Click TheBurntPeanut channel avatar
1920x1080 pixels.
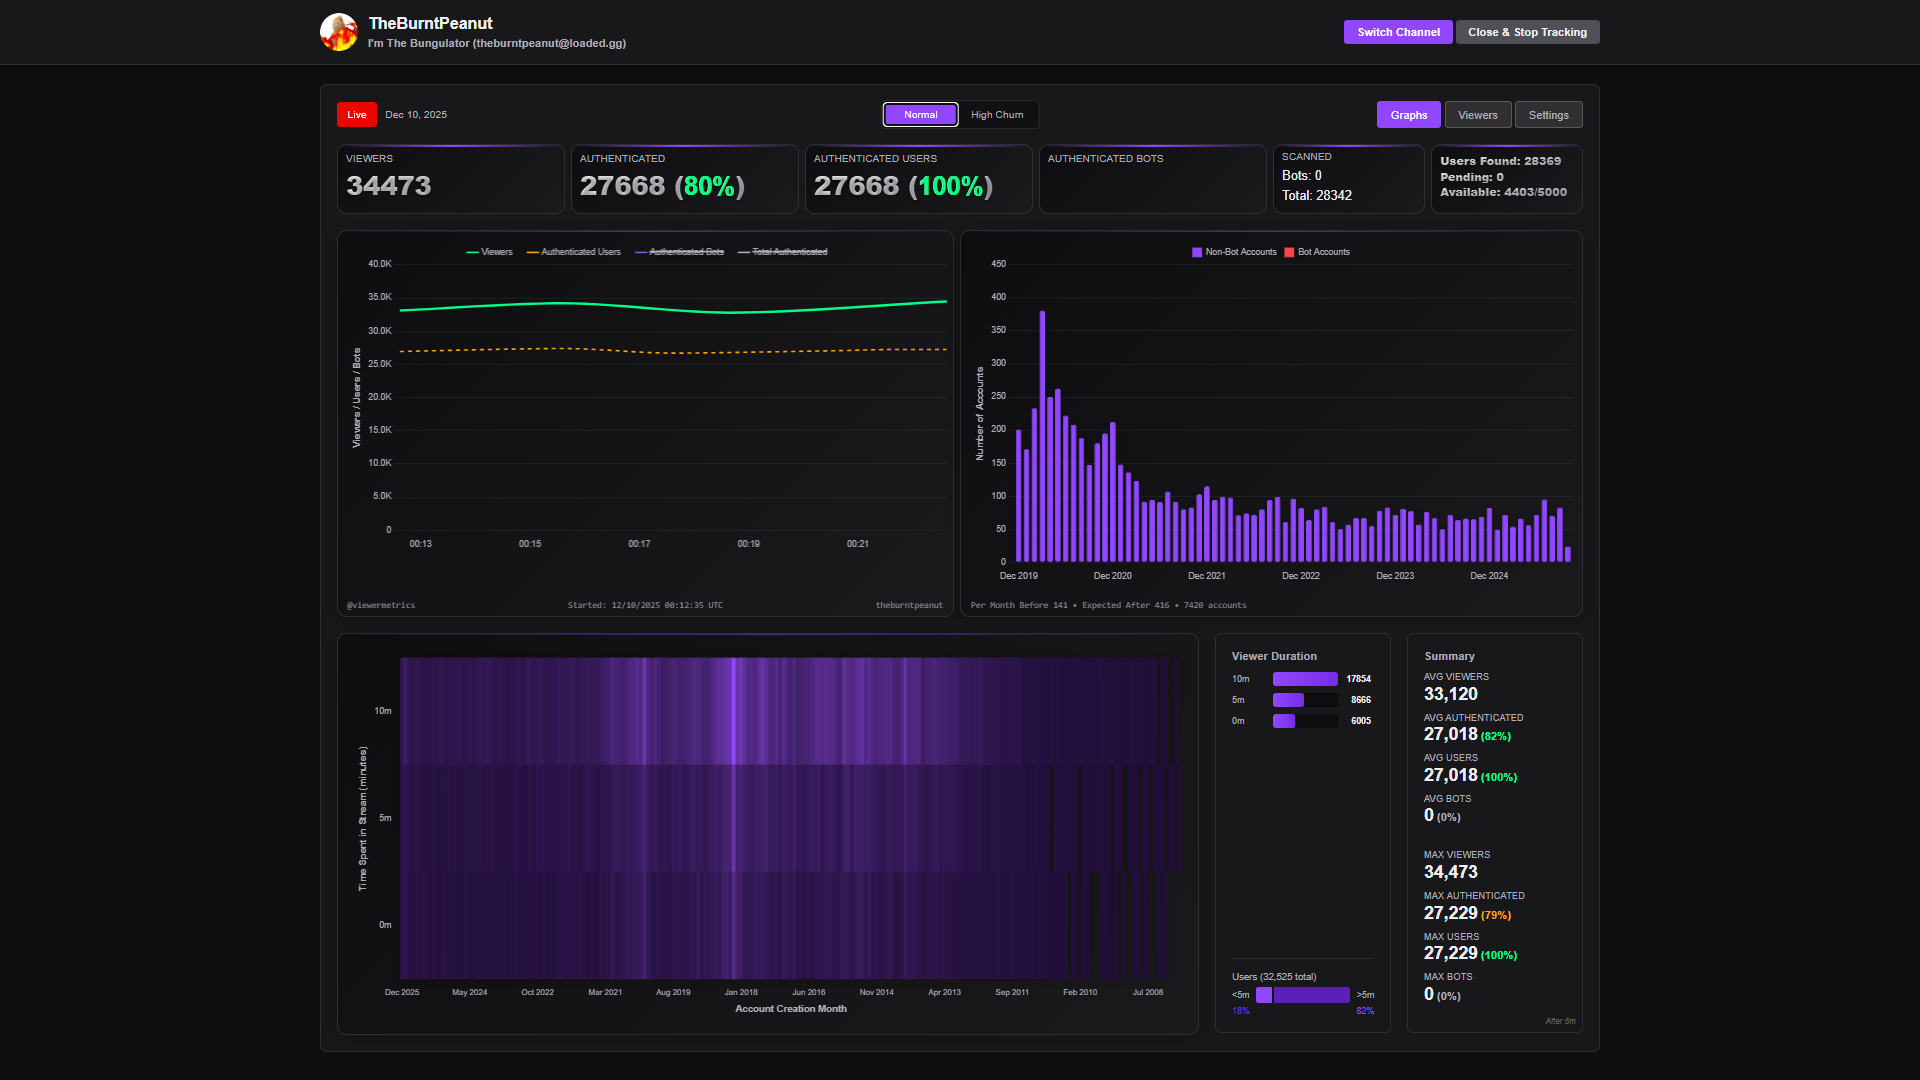[339, 32]
